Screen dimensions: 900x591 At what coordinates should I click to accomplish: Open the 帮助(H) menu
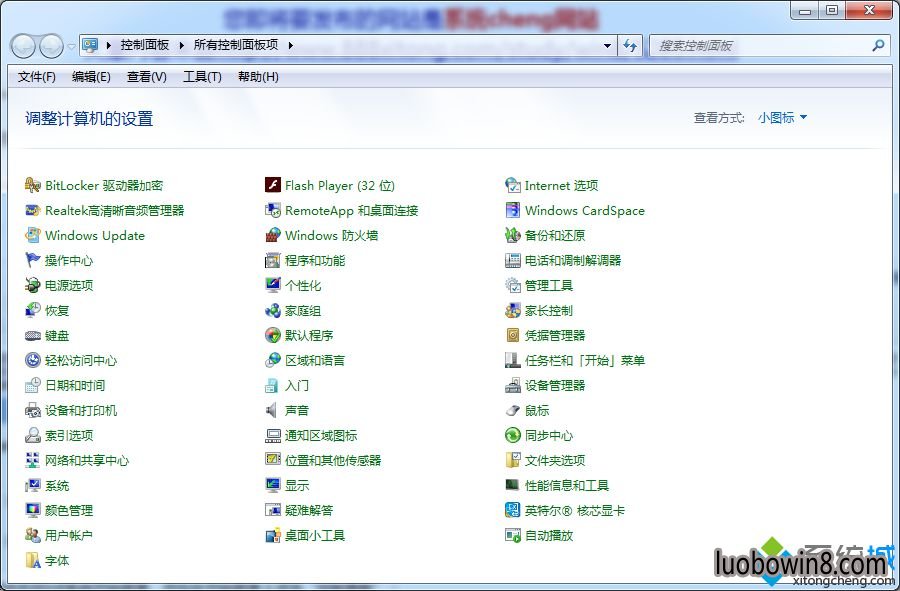pyautogui.click(x=258, y=77)
